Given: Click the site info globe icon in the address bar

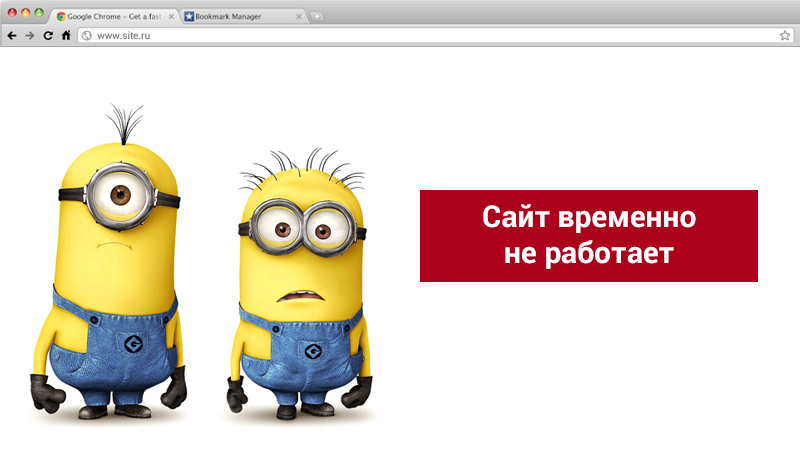Looking at the screenshot, I should click(x=87, y=36).
